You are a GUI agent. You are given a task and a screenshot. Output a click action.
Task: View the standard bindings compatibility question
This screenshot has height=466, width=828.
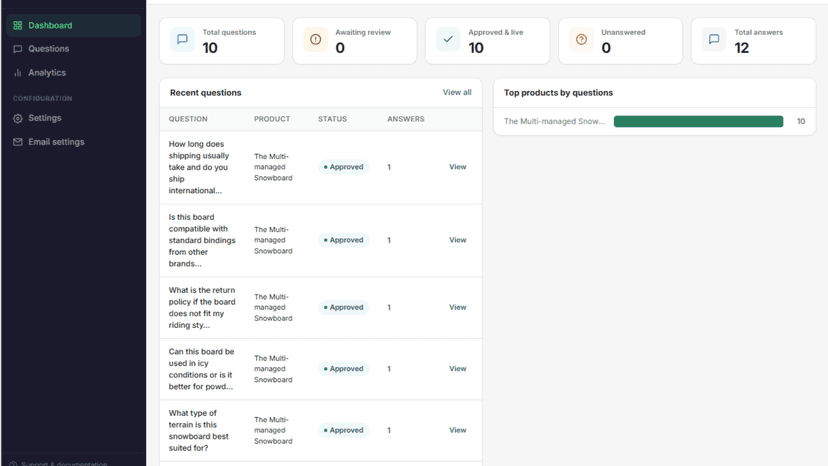pyautogui.click(x=457, y=240)
